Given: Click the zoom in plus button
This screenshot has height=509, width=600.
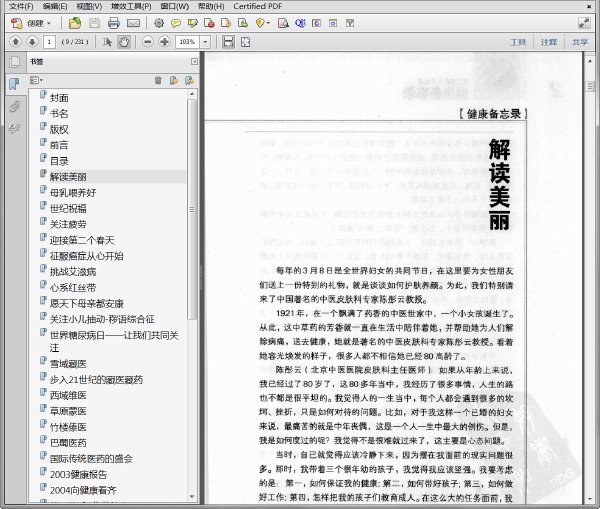Looking at the screenshot, I should [x=165, y=41].
